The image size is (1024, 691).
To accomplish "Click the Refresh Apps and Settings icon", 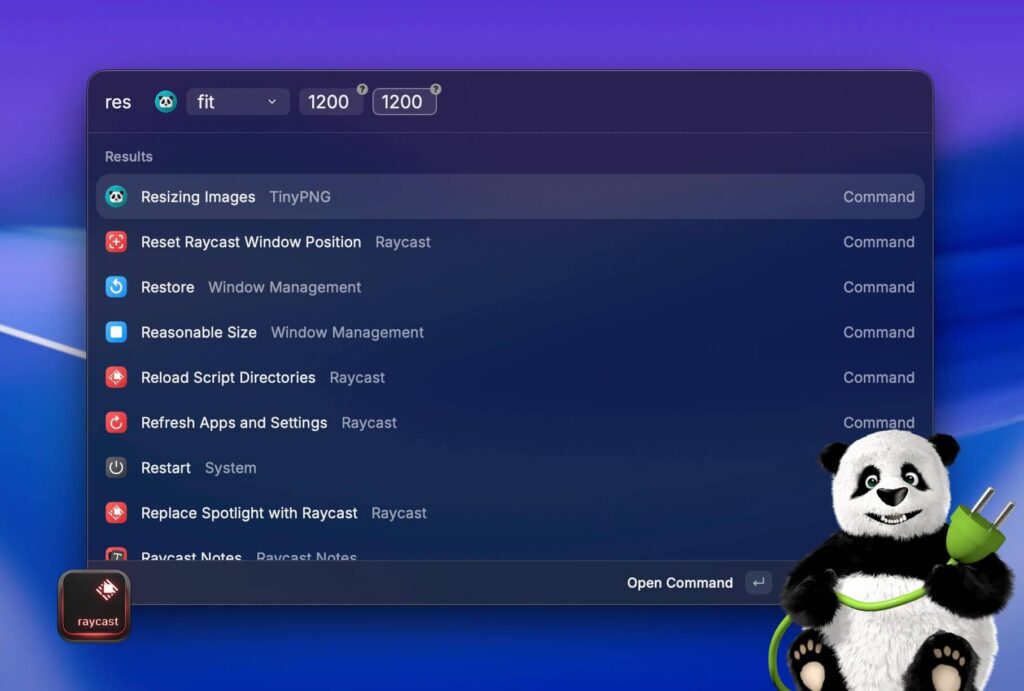I will coord(116,423).
